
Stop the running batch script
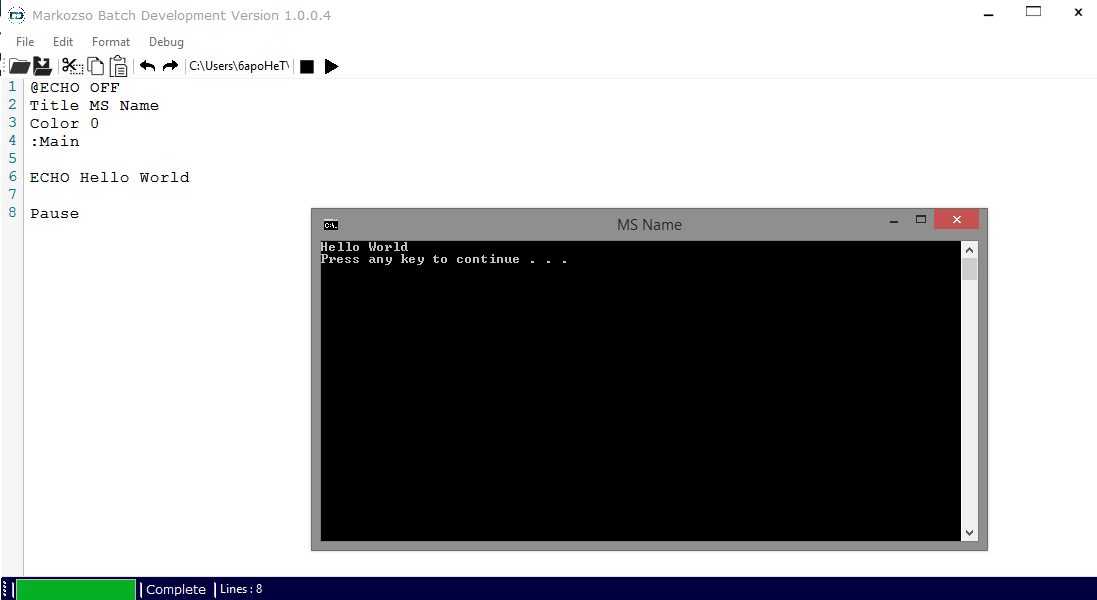[x=306, y=66]
